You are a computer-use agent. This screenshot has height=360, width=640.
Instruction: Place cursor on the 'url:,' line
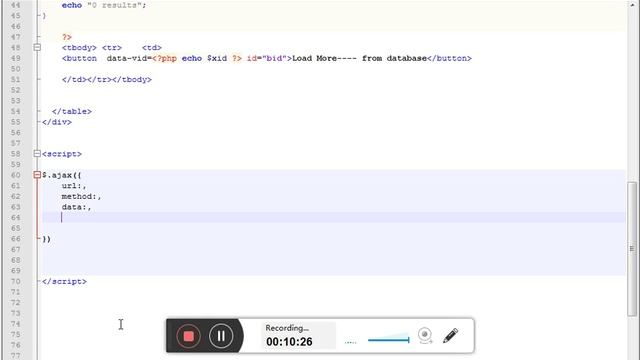coord(74,186)
